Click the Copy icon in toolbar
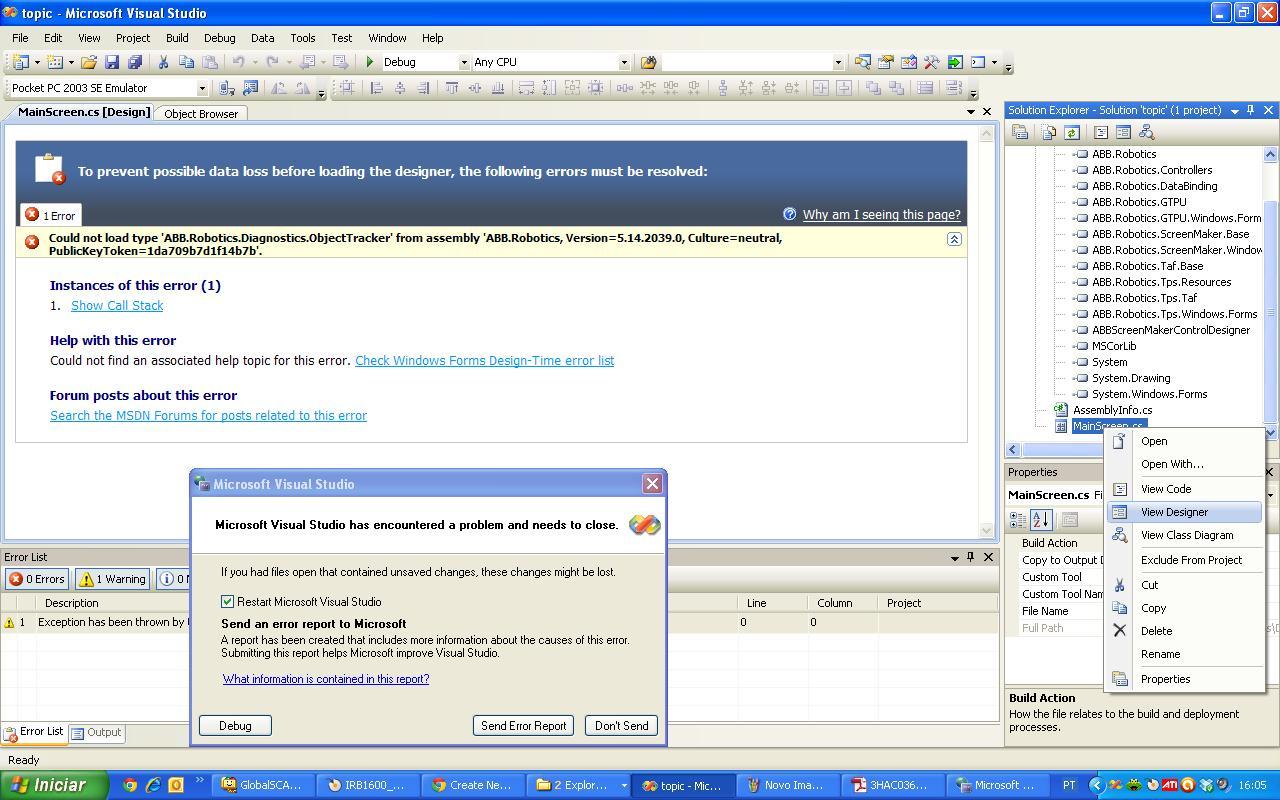 [x=186, y=62]
